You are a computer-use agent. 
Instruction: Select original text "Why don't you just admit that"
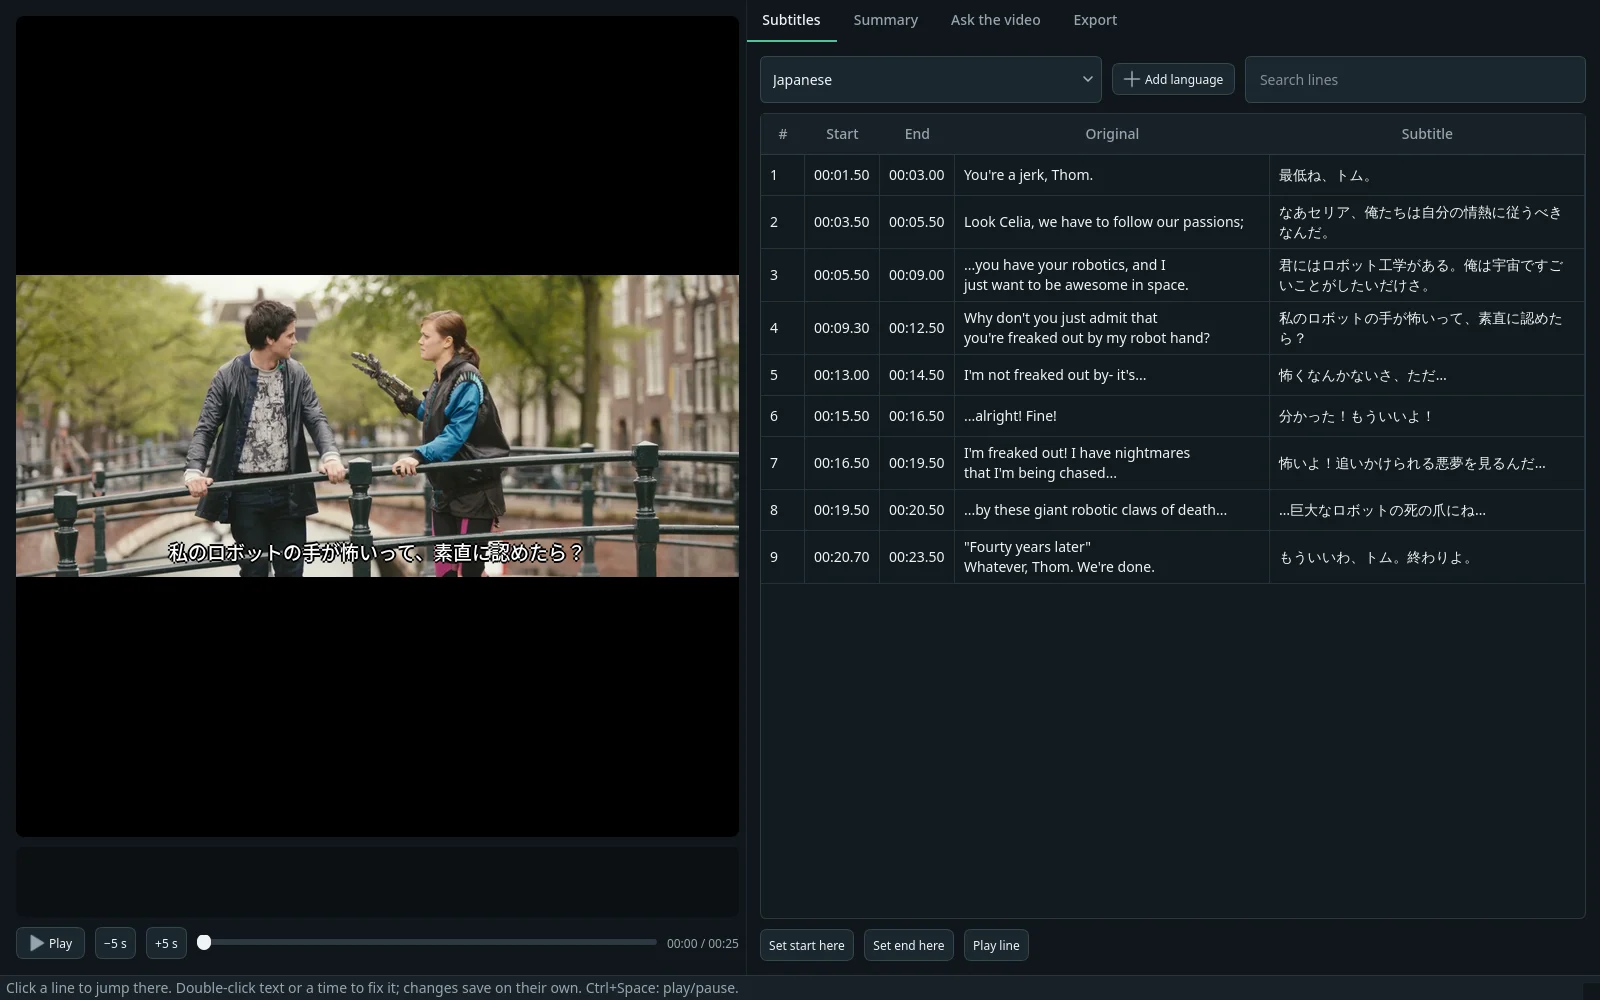point(1060,318)
